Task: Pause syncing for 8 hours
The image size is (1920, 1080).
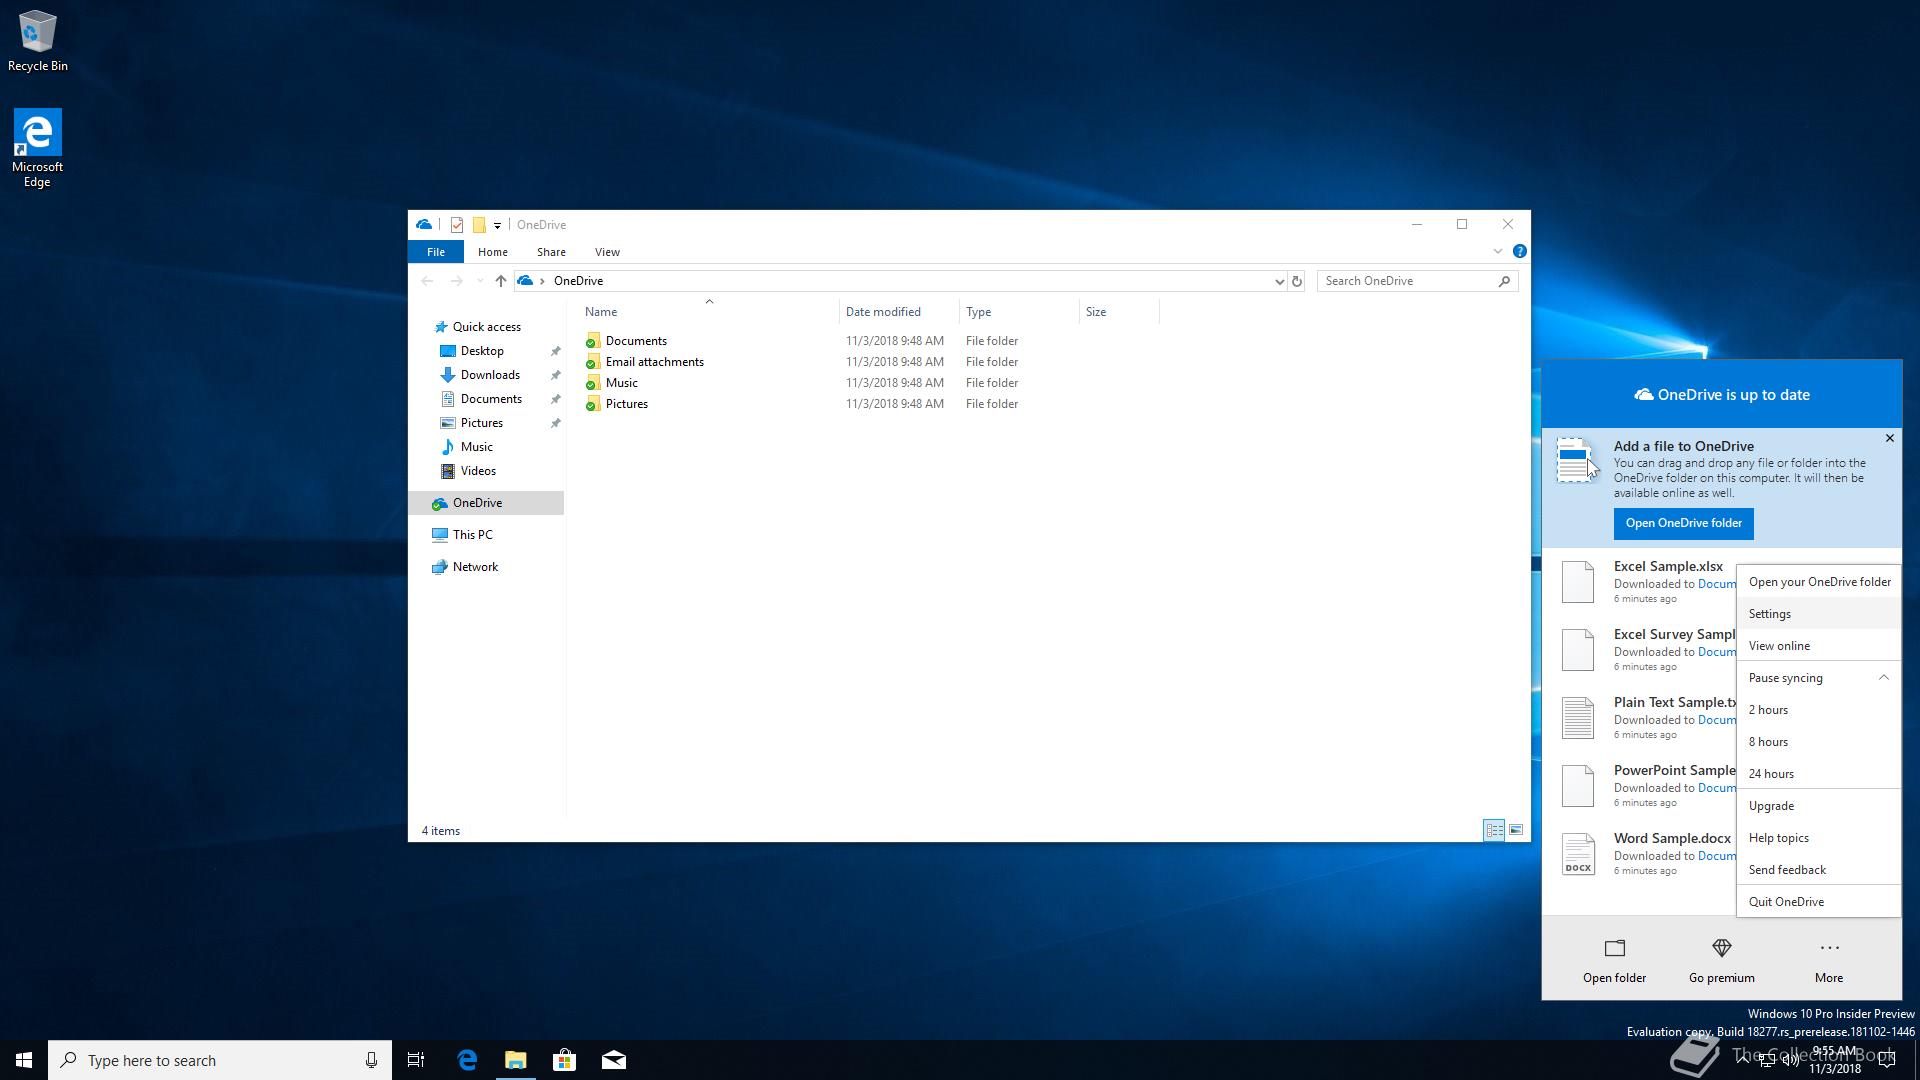Action: (x=1819, y=742)
